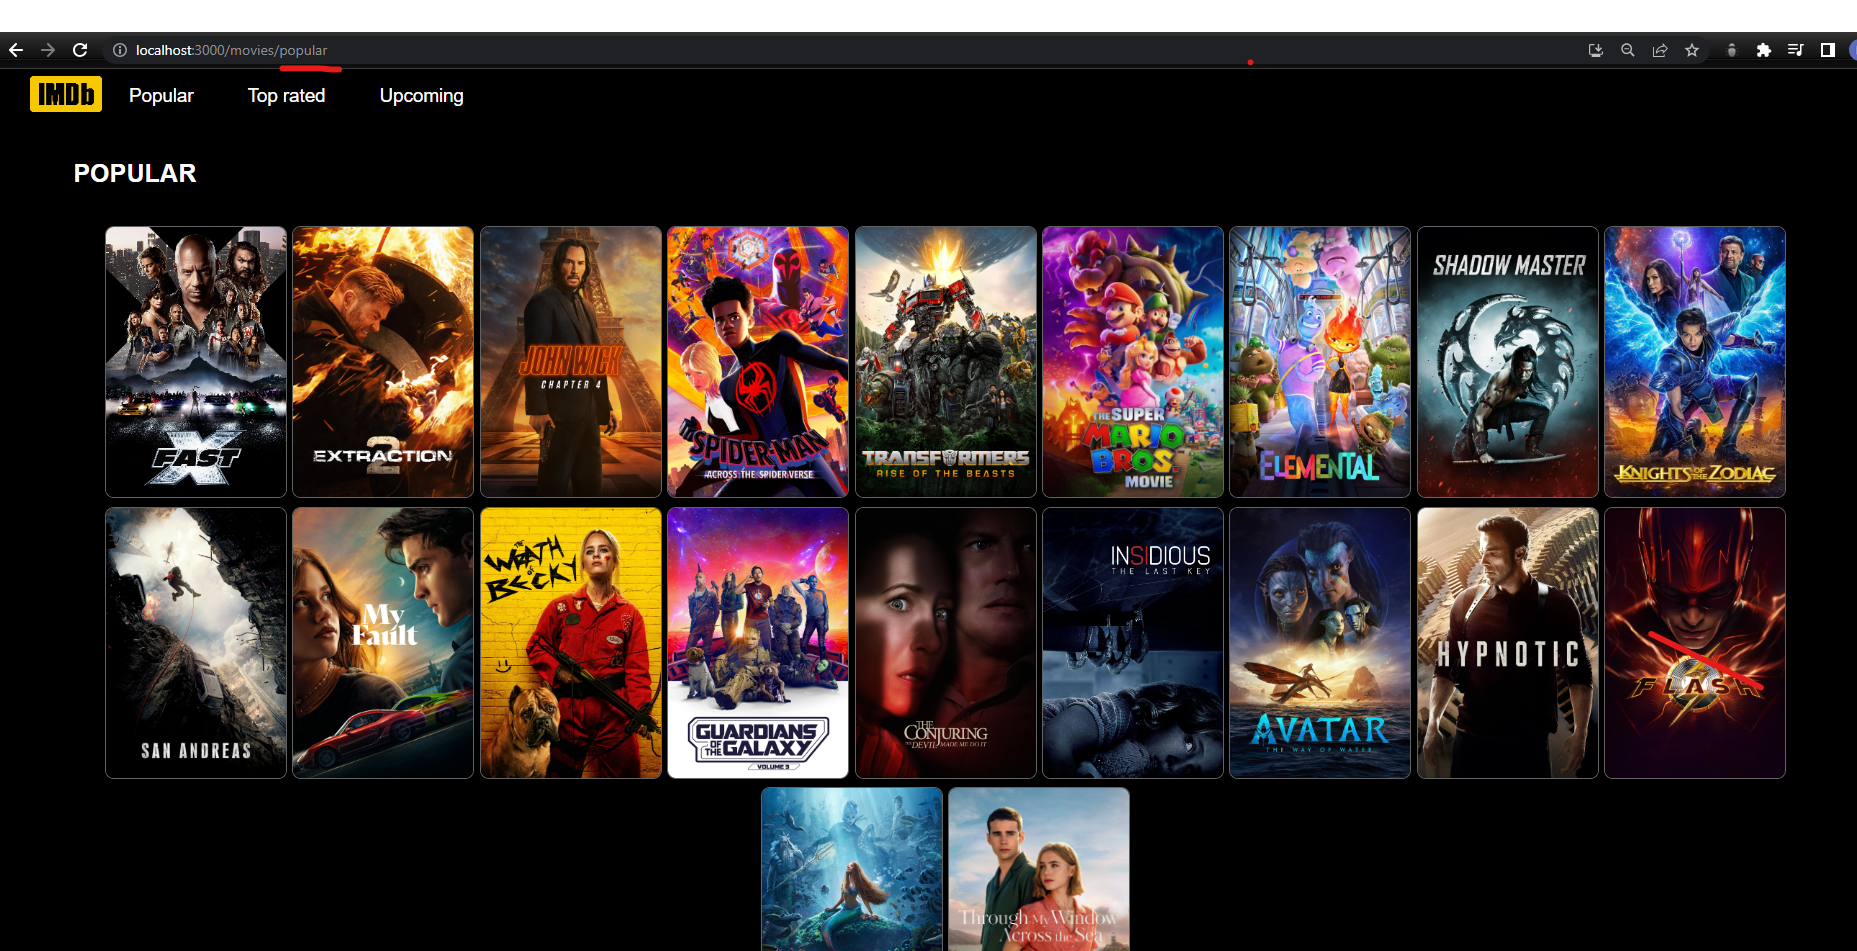The image size is (1857, 951).
Task: Open the Hypnotic movie poster
Action: (1508, 643)
